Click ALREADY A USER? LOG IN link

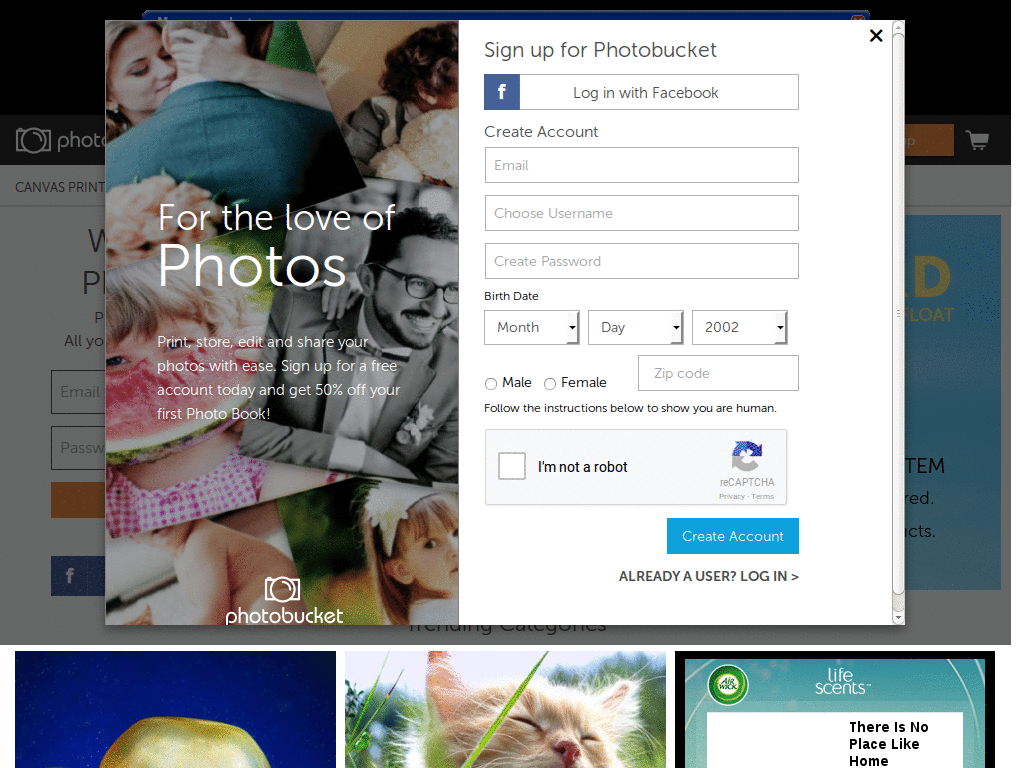[709, 577]
